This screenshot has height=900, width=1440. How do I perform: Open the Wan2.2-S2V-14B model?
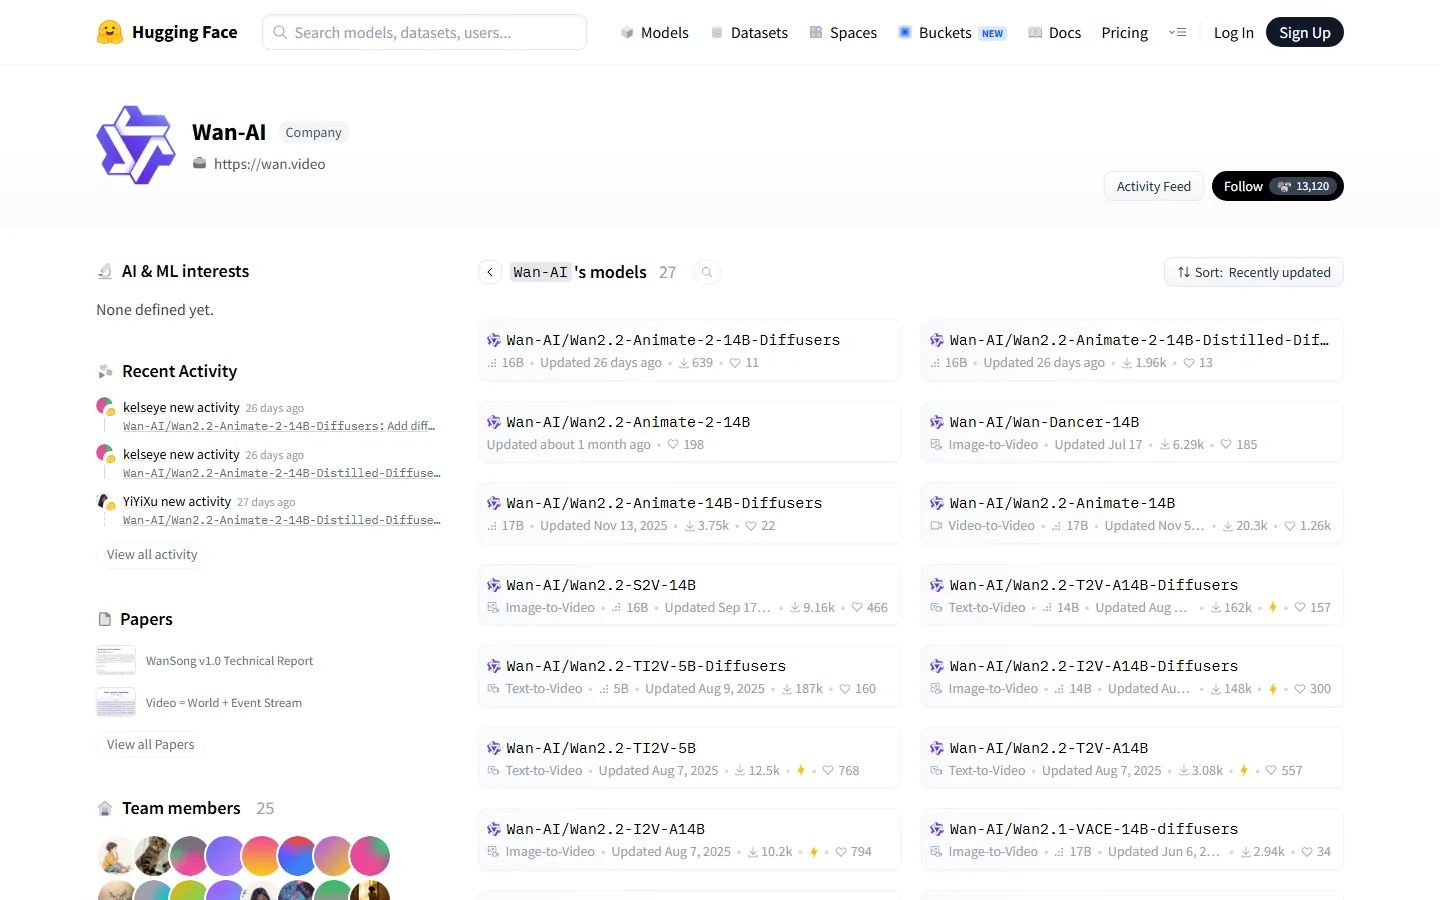click(x=689, y=595)
